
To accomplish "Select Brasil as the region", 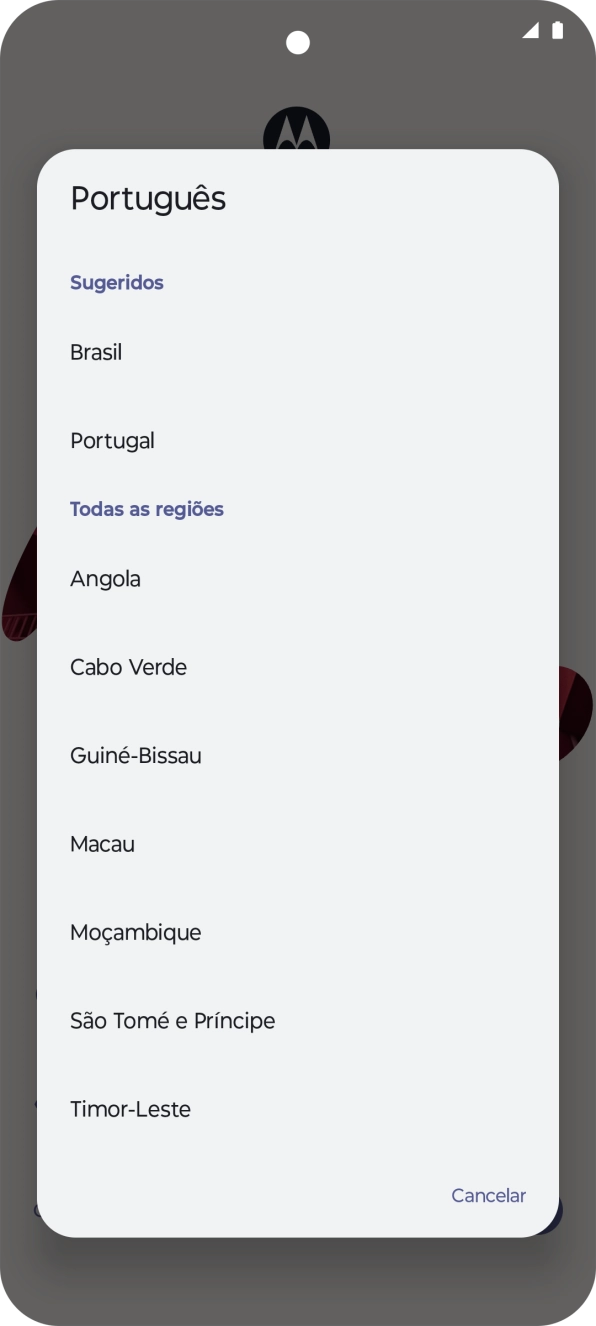I will pyautogui.click(x=96, y=352).
